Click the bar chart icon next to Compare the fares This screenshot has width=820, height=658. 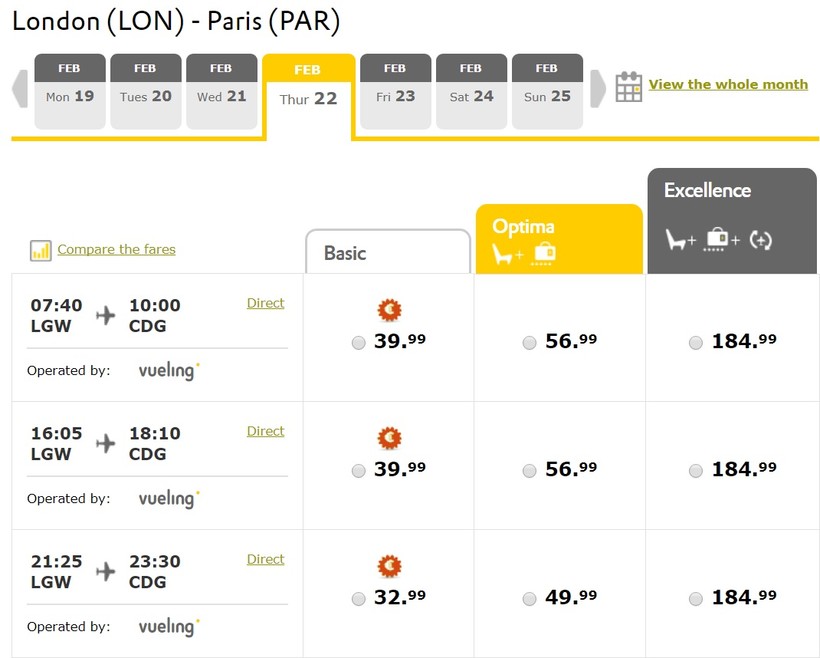click(41, 251)
